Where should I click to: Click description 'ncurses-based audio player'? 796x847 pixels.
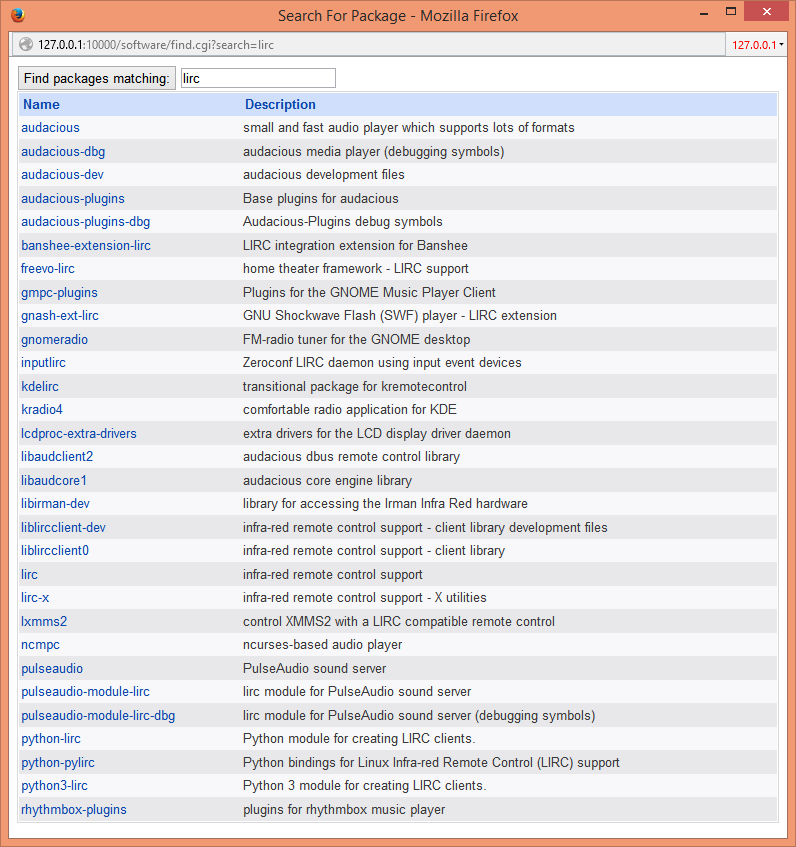click(x=322, y=644)
